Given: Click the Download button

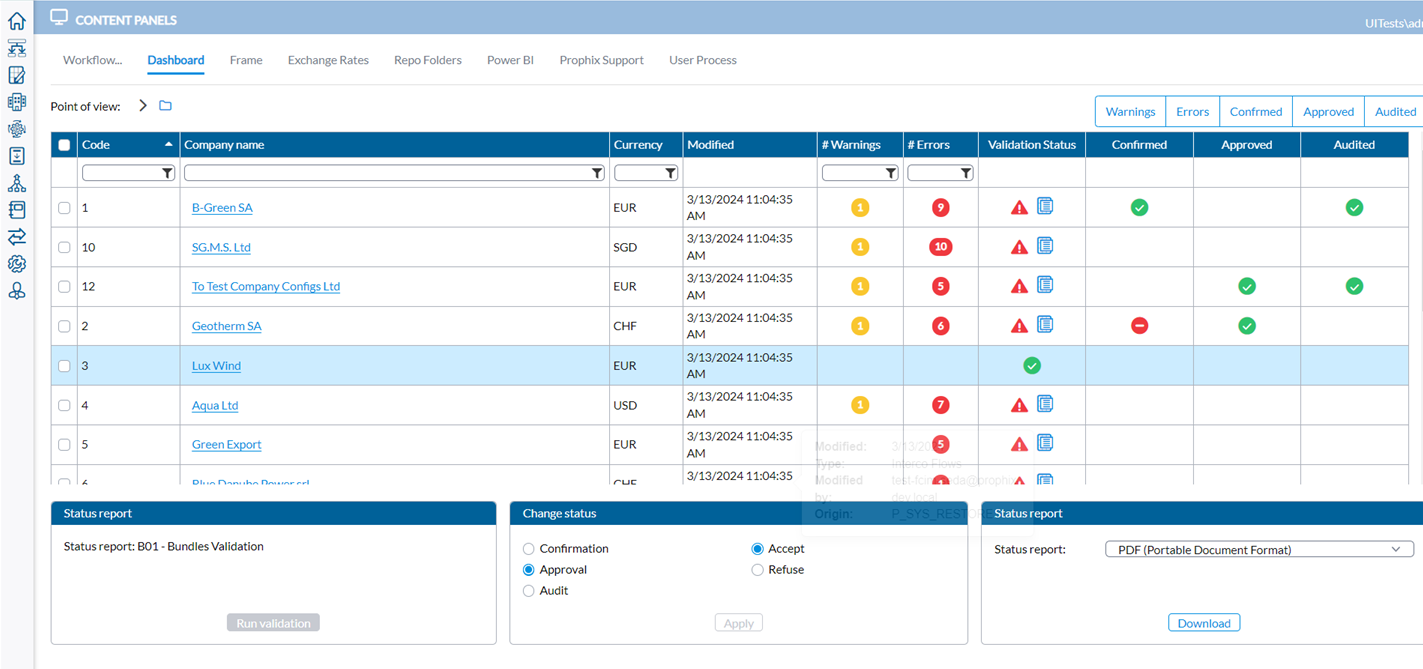Looking at the screenshot, I should click(x=1204, y=623).
